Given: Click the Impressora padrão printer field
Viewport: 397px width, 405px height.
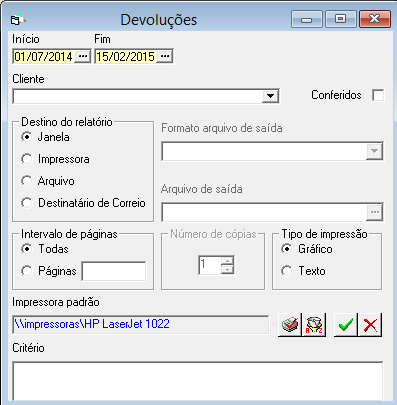Looking at the screenshot, I should point(140,324).
